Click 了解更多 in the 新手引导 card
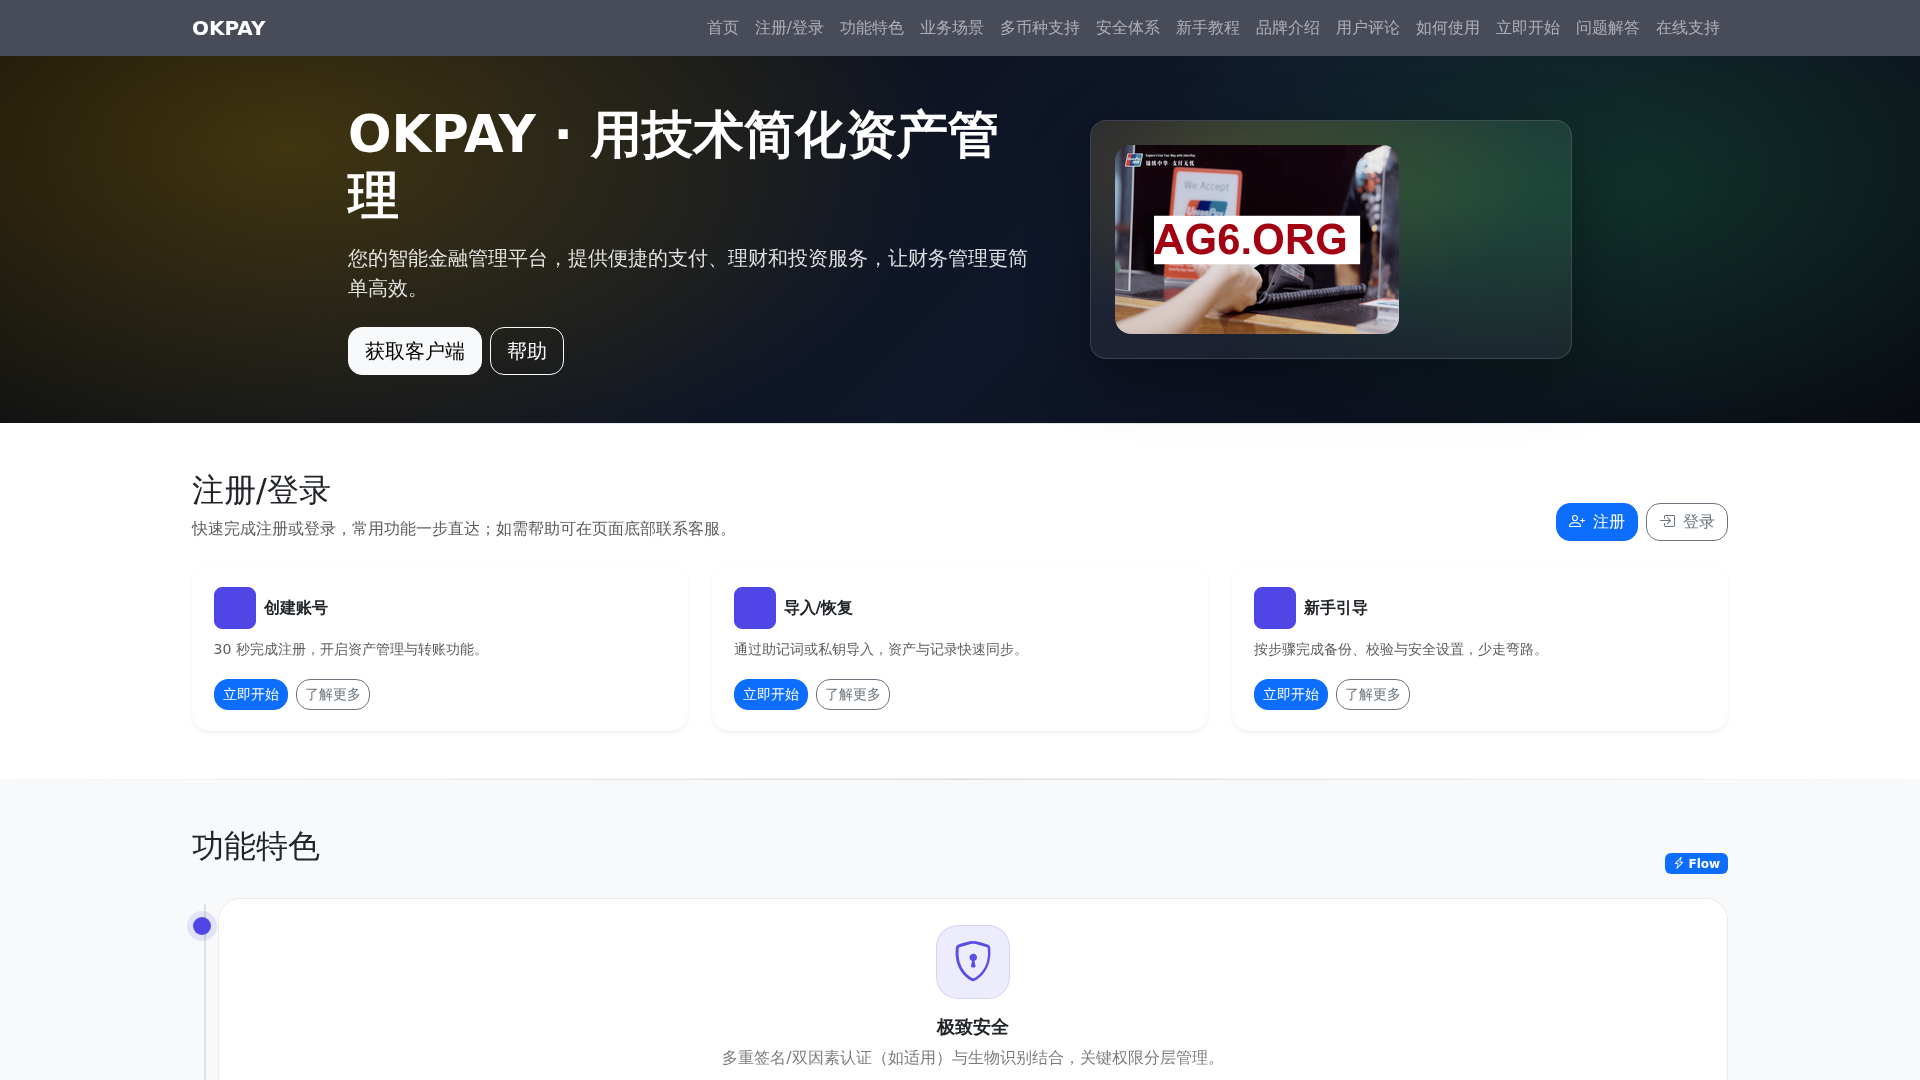The width and height of the screenshot is (1920, 1080). coord(1373,695)
